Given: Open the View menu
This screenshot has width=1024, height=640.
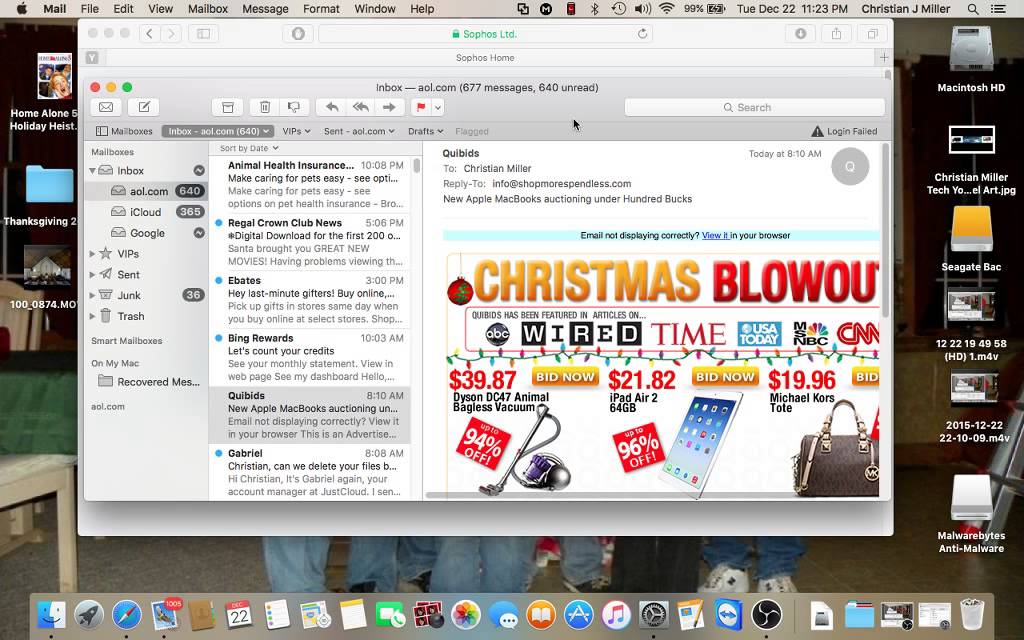Looking at the screenshot, I should point(160,8).
